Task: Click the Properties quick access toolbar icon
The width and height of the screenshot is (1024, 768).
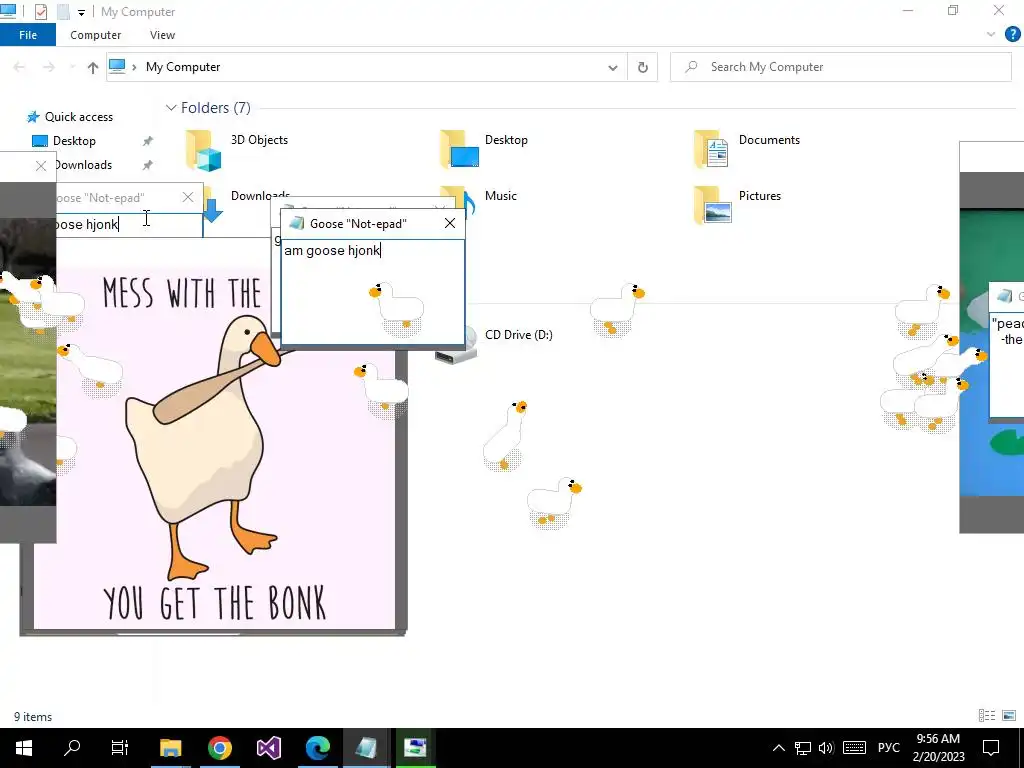Action: [x=40, y=12]
